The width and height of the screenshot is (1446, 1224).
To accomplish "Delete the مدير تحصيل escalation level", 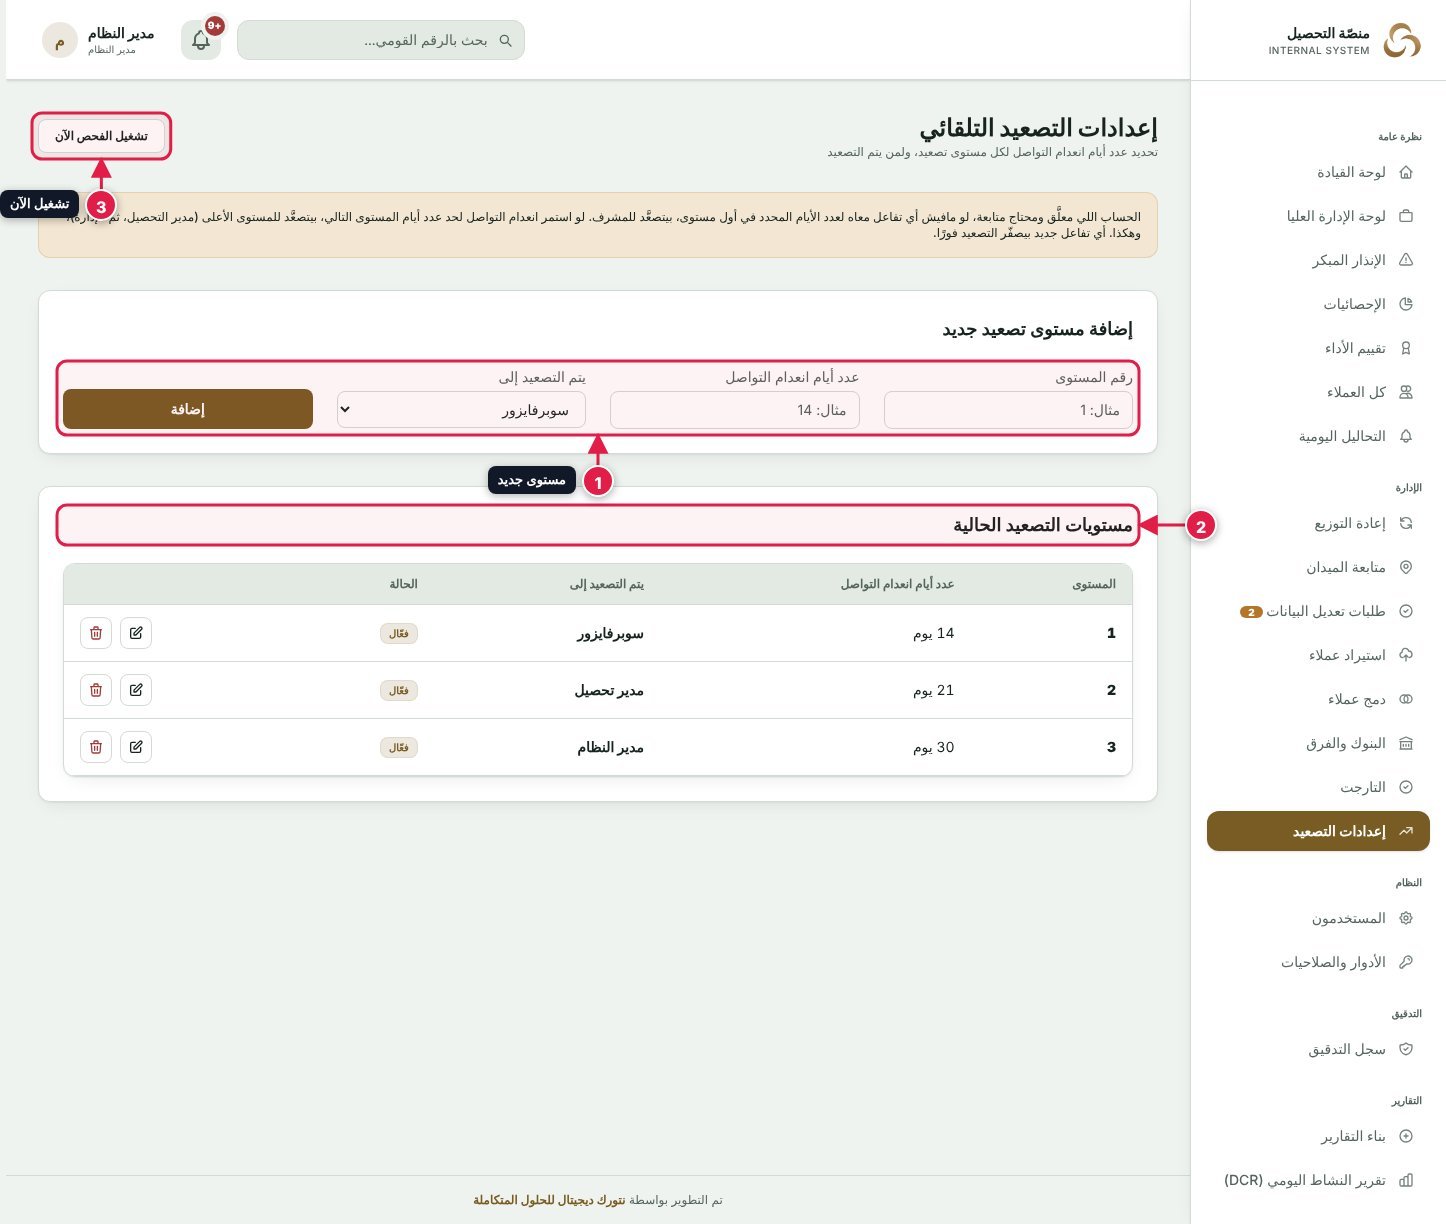I will [x=96, y=690].
